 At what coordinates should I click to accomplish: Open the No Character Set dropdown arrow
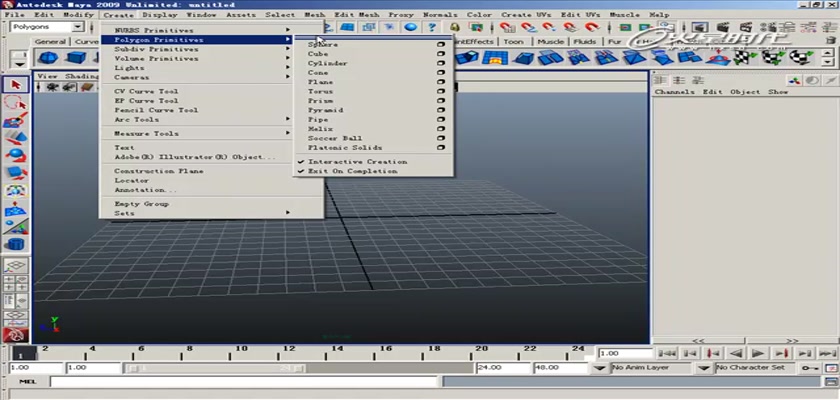pyautogui.click(x=704, y=368)
